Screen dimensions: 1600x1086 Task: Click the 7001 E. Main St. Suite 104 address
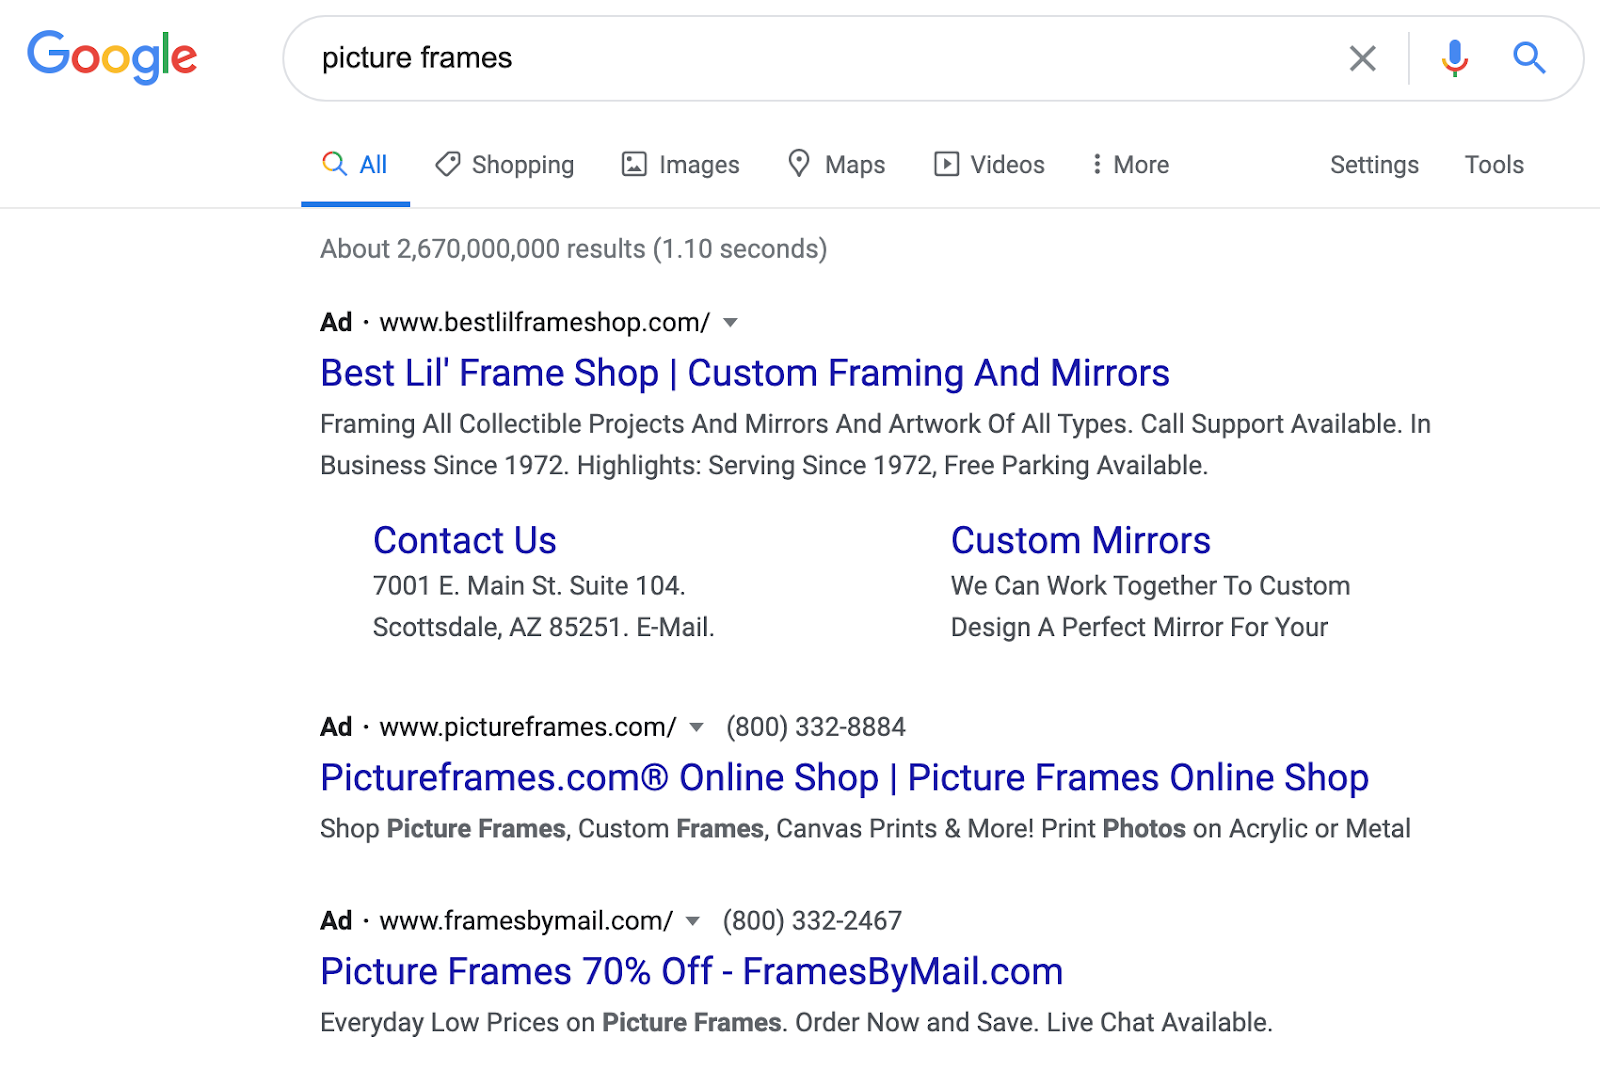point(529,586)
